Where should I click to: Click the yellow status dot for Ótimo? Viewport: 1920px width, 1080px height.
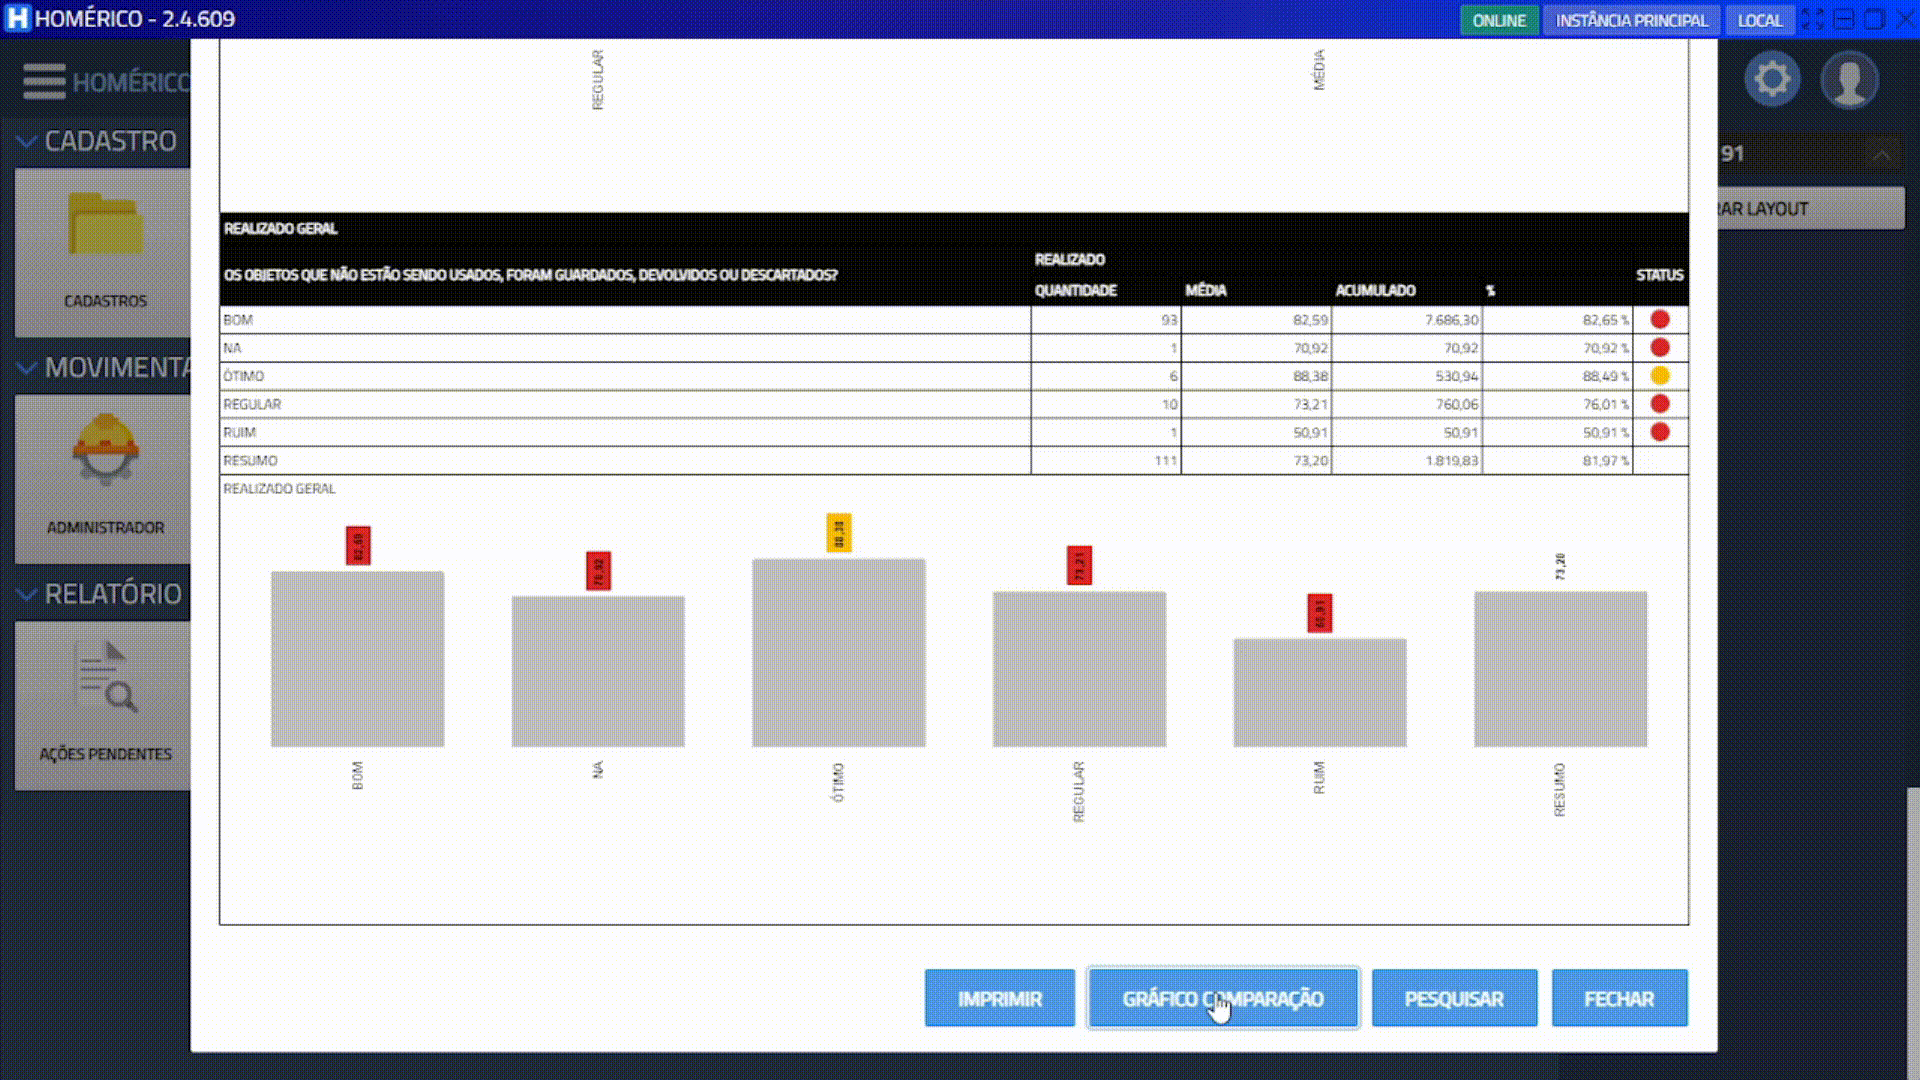(x=1659, y=376)
